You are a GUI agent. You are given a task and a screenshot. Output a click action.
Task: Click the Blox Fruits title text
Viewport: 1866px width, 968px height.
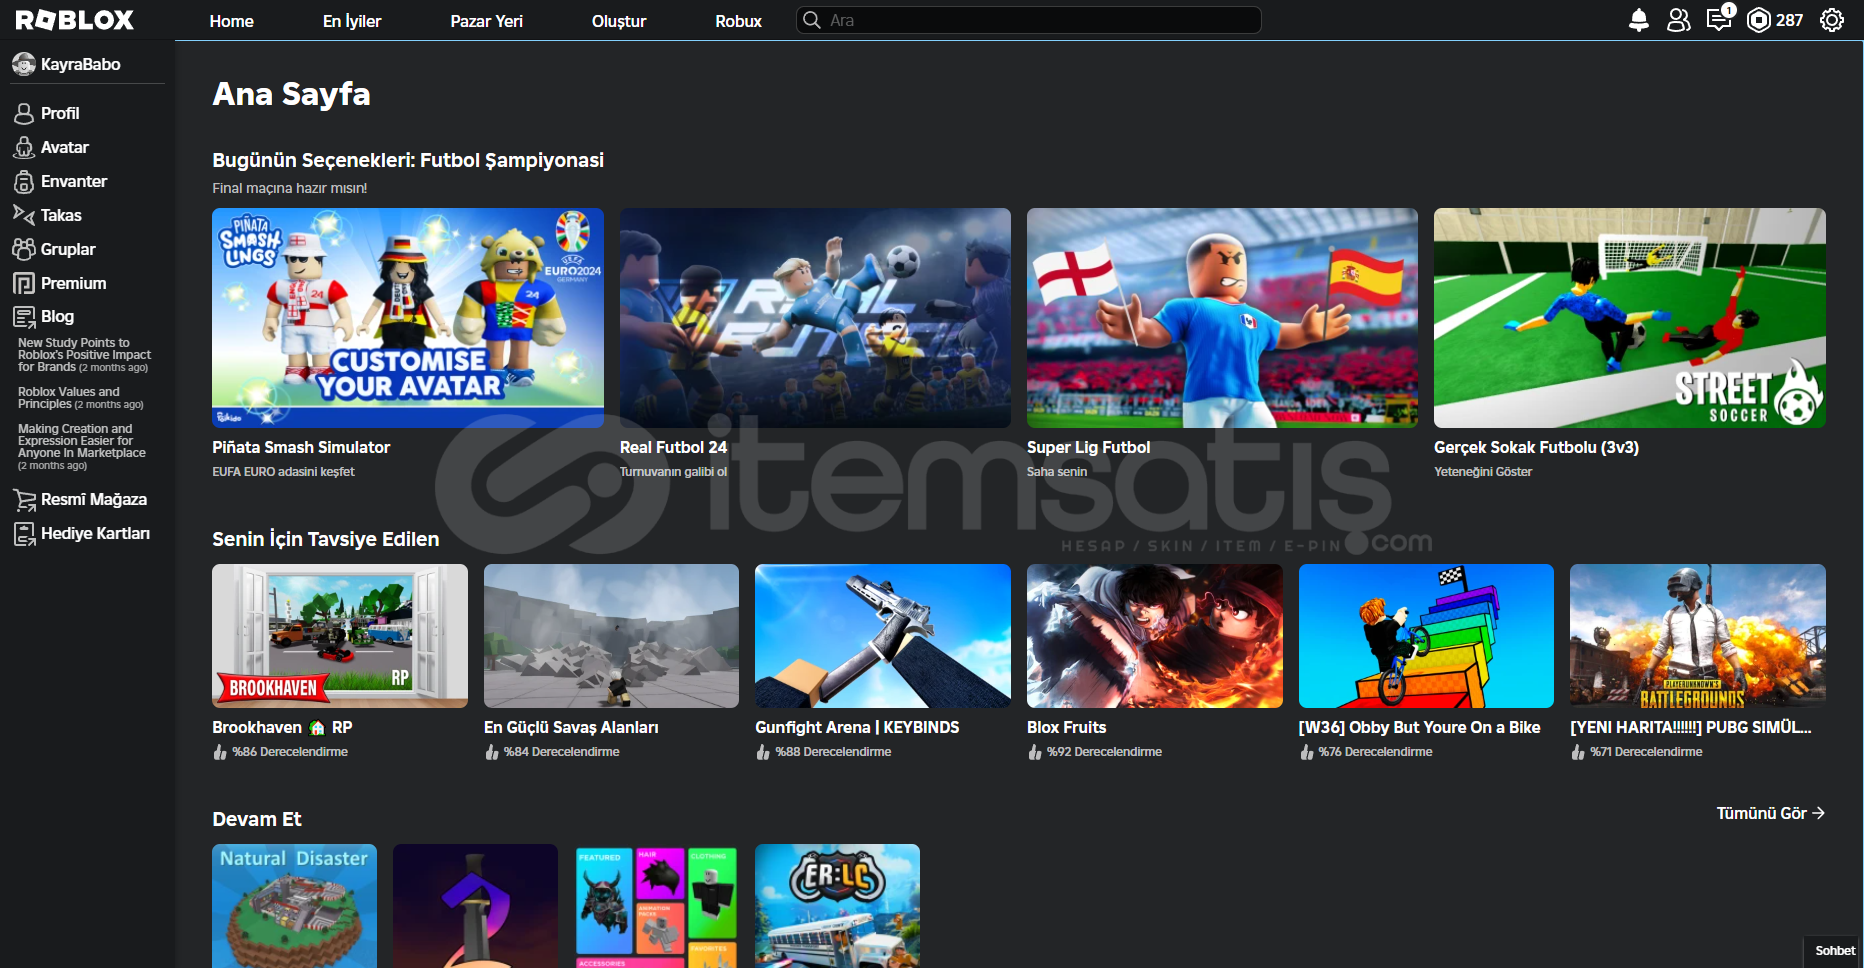click(1066, 727)
